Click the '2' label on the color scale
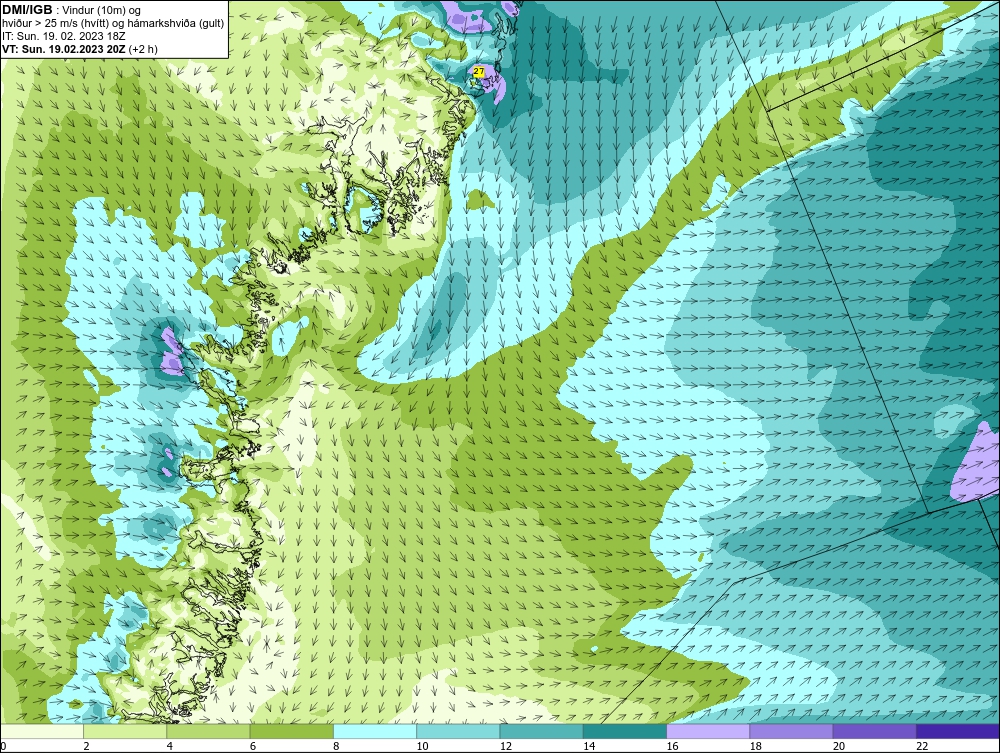Image resolution: width=1000 pixels, height=753 pixels. [x=86, y=746]
